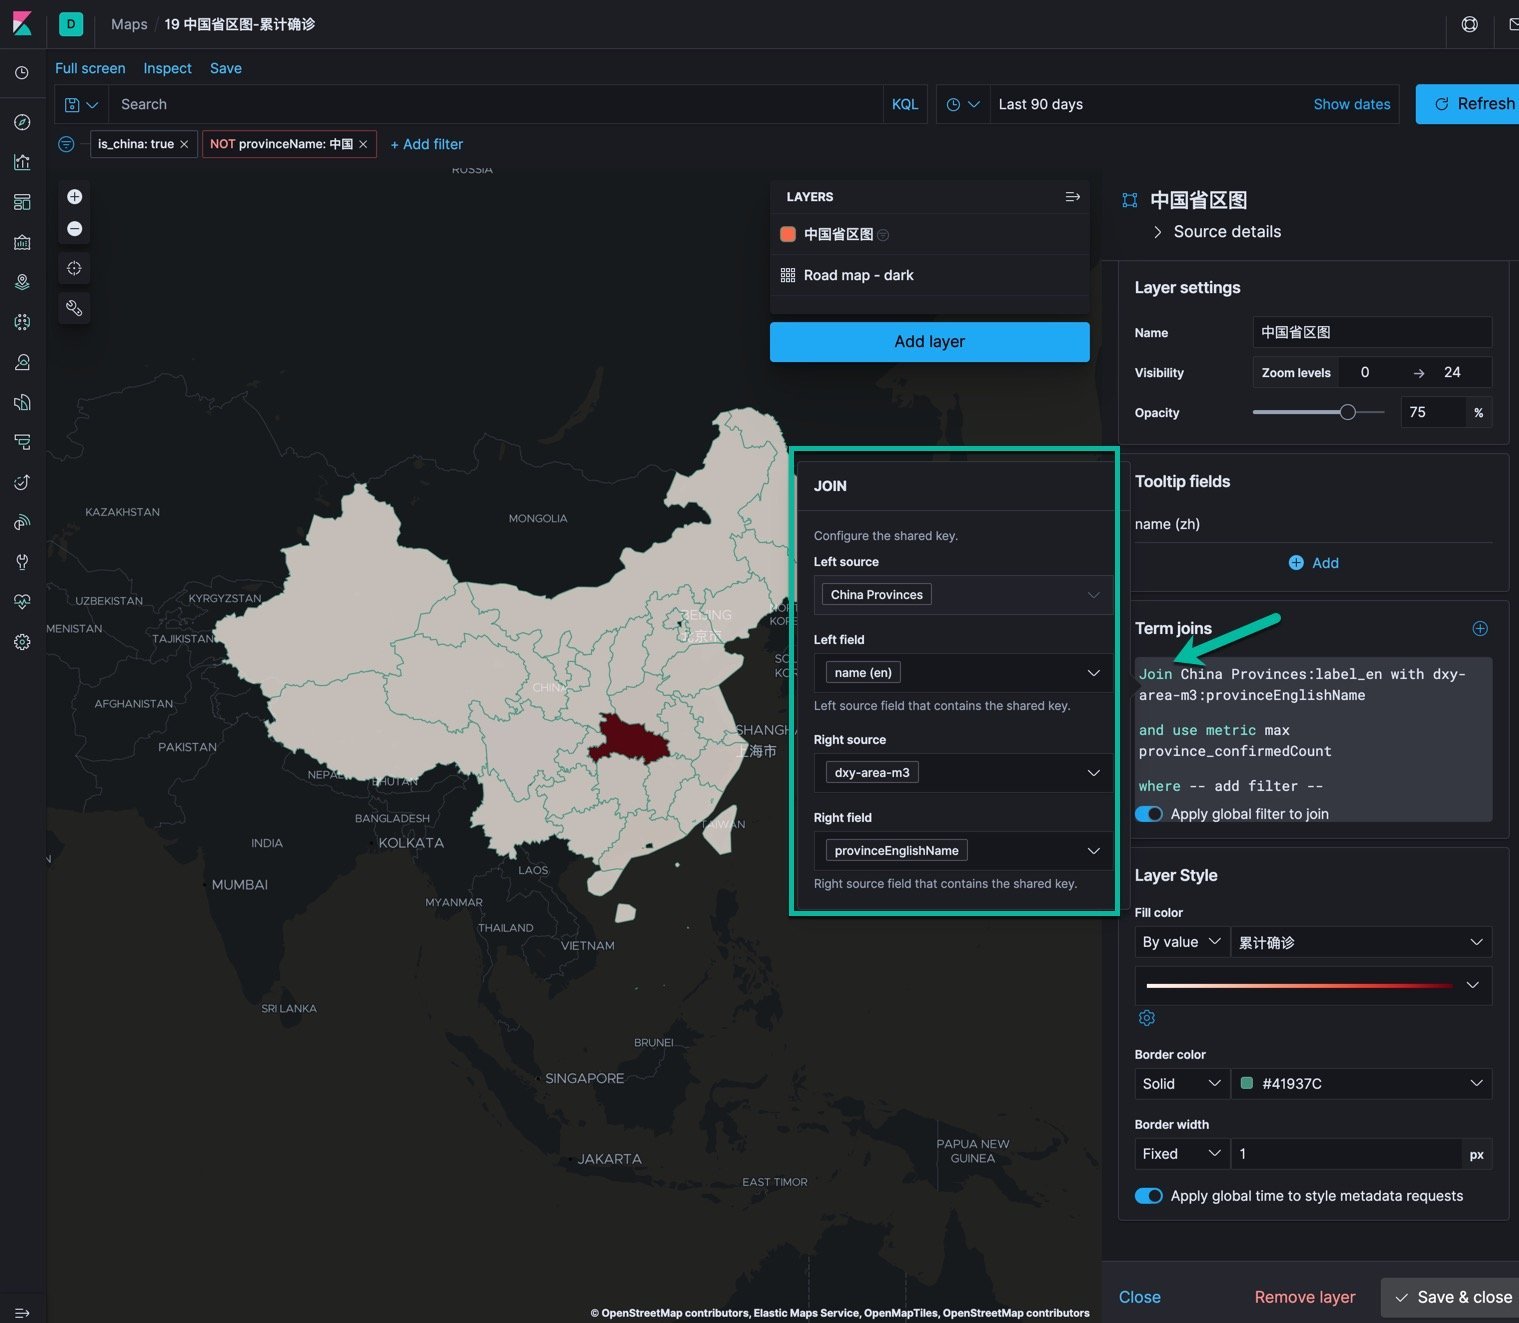The image size is (1519, 1323).
Task: Collapse the Layers panel using arrow icon
Action: coord(1072,197)
